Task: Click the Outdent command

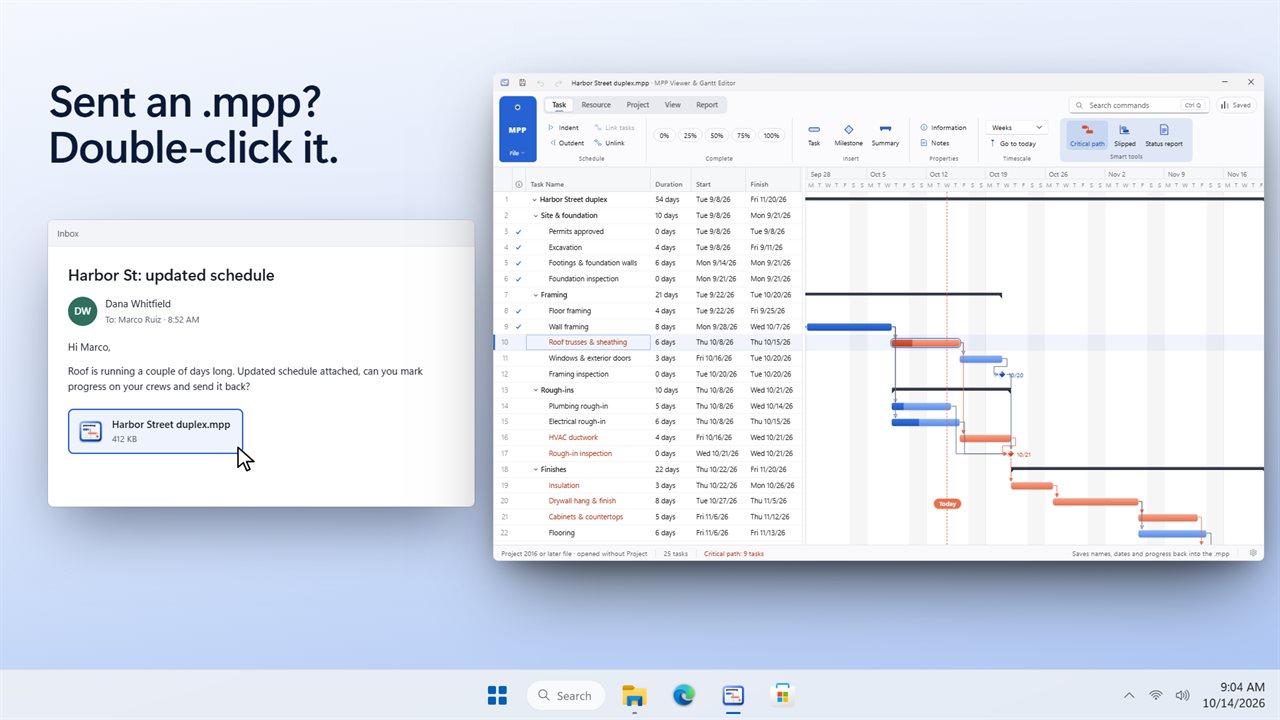Action: pyautogui.click(x=566, y=143)
